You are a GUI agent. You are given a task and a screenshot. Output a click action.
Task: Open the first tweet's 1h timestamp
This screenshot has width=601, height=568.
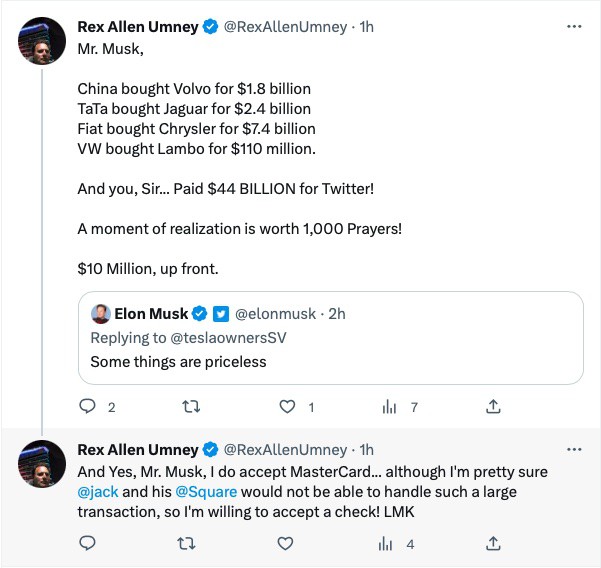click(366, 28)
